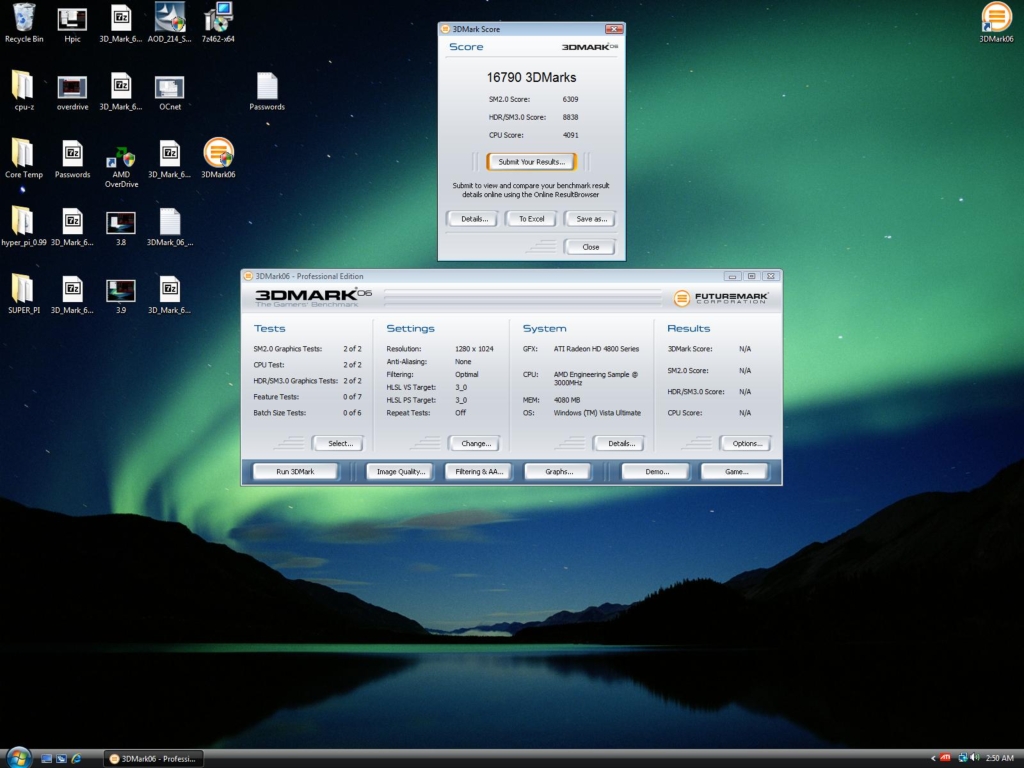The width and height of the screenshot is (1024, 768).
Task: Click the CPU Score value 4091
Action: [x=570, y=135]
